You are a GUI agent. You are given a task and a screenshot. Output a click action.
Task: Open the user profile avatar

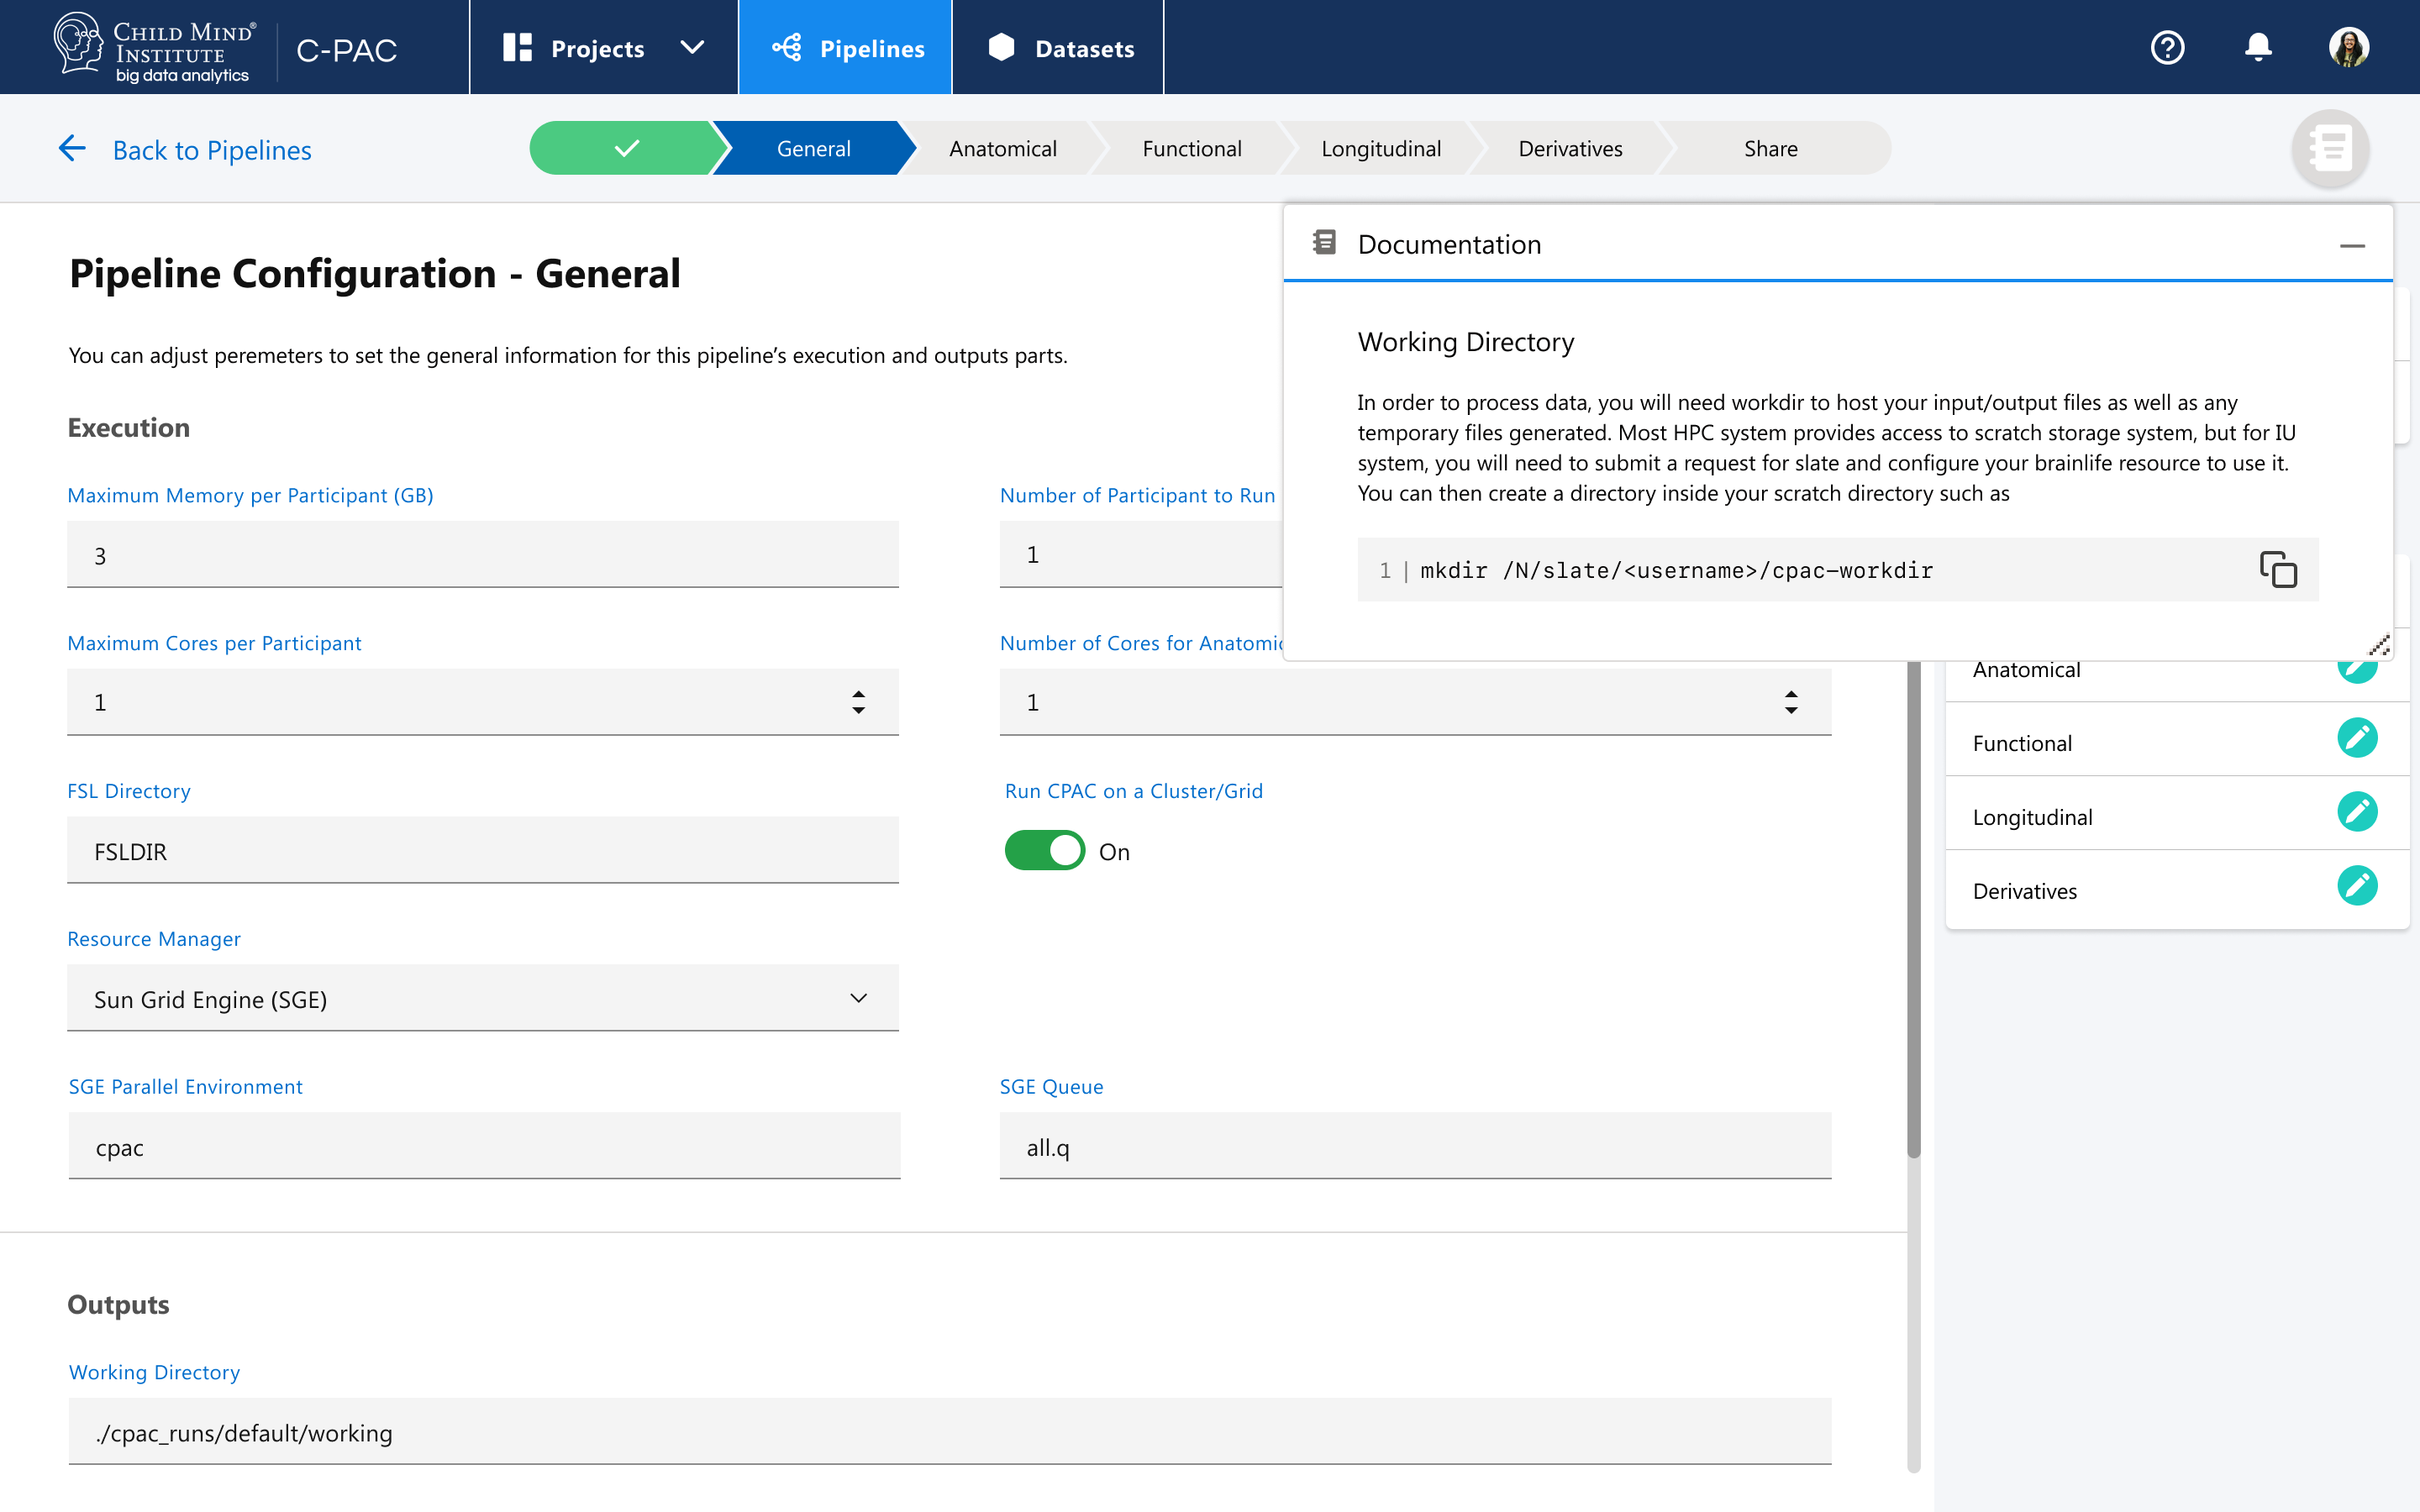[x=2348, y=47]
